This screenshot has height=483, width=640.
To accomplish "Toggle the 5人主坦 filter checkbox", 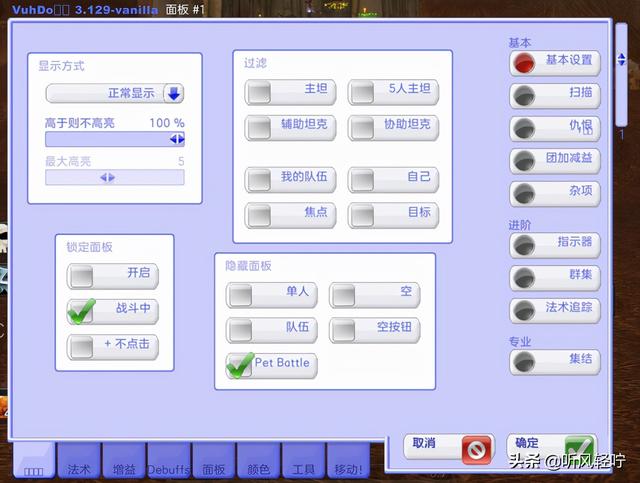I will [362, 92].
